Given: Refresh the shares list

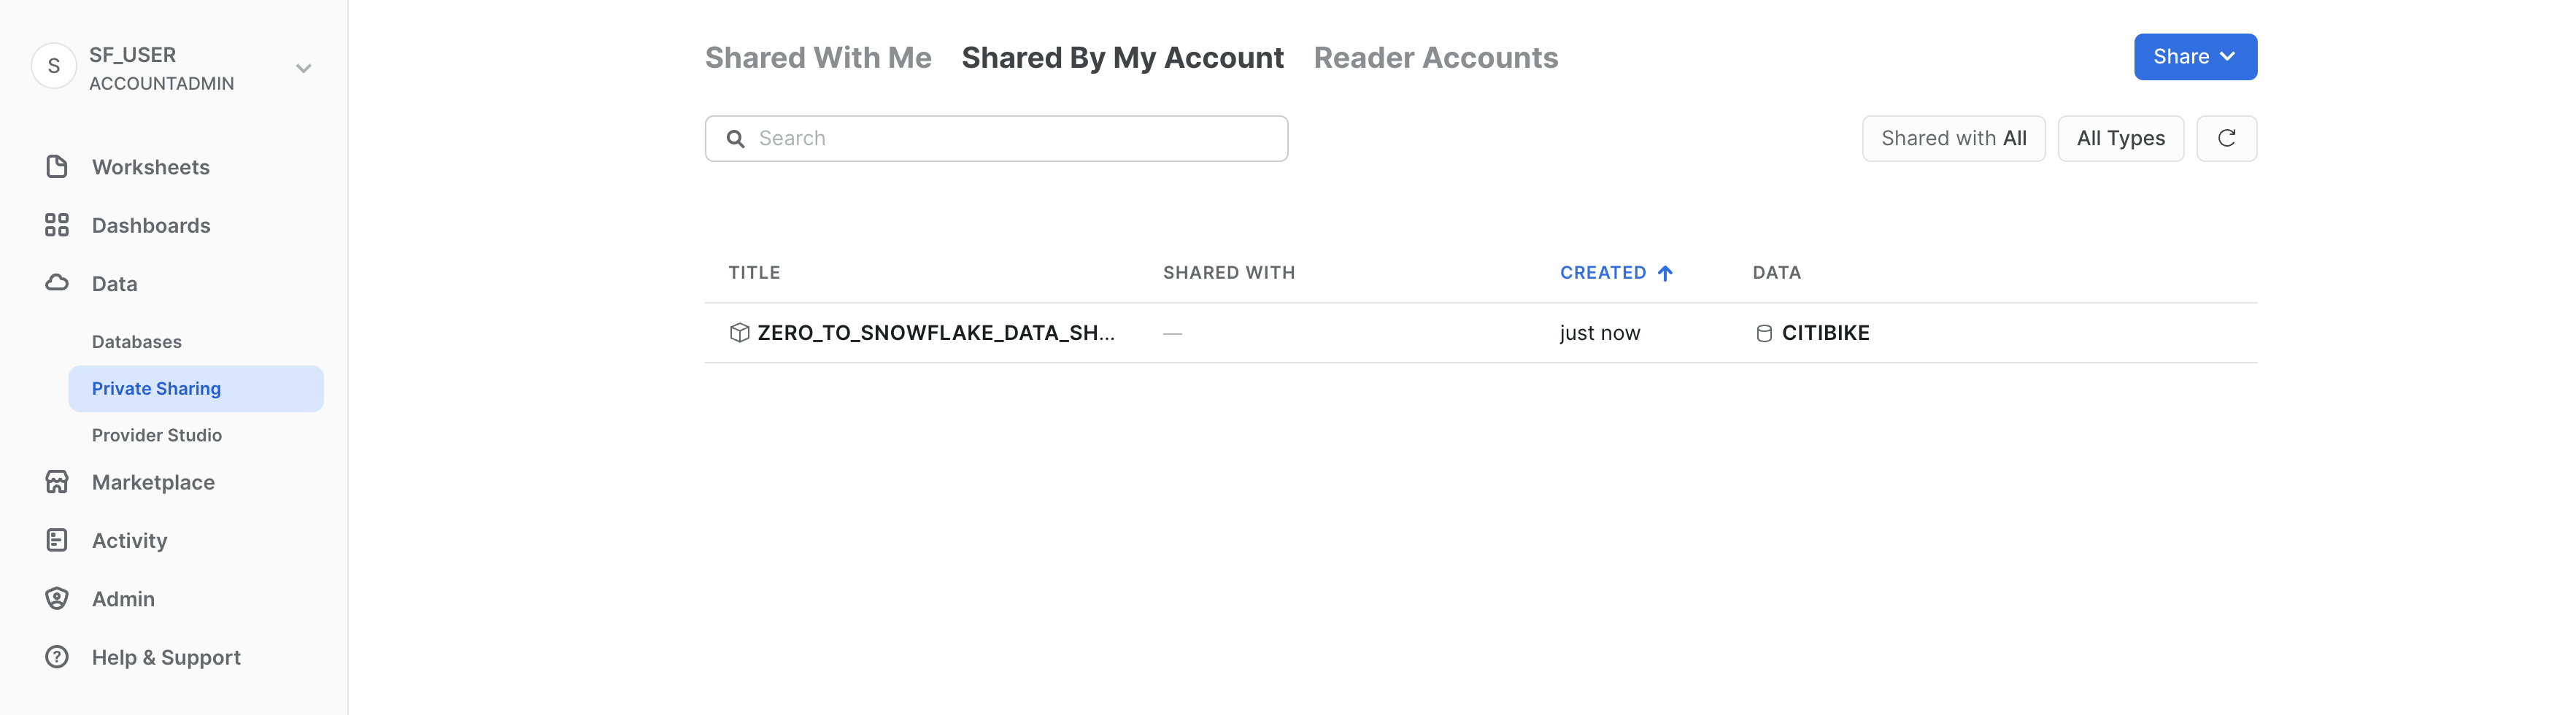Looking at the screenshot, I should tap(2226, 138).
